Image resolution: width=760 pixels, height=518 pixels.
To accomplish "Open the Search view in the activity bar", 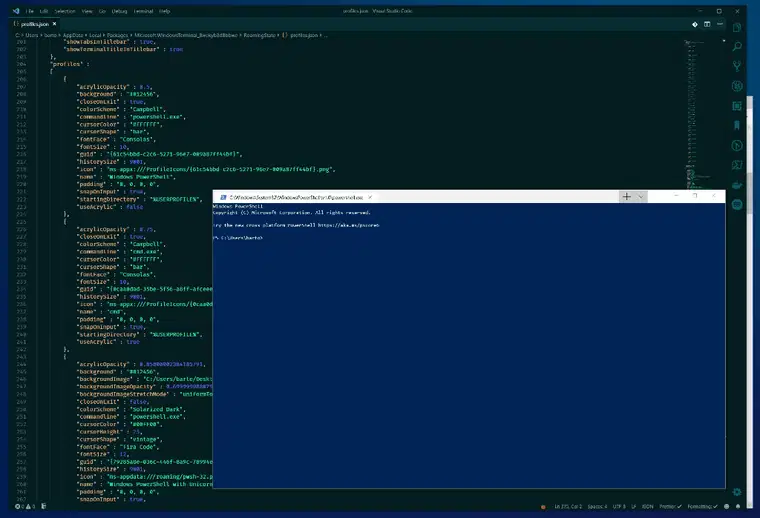I will (x=737, y=47).
